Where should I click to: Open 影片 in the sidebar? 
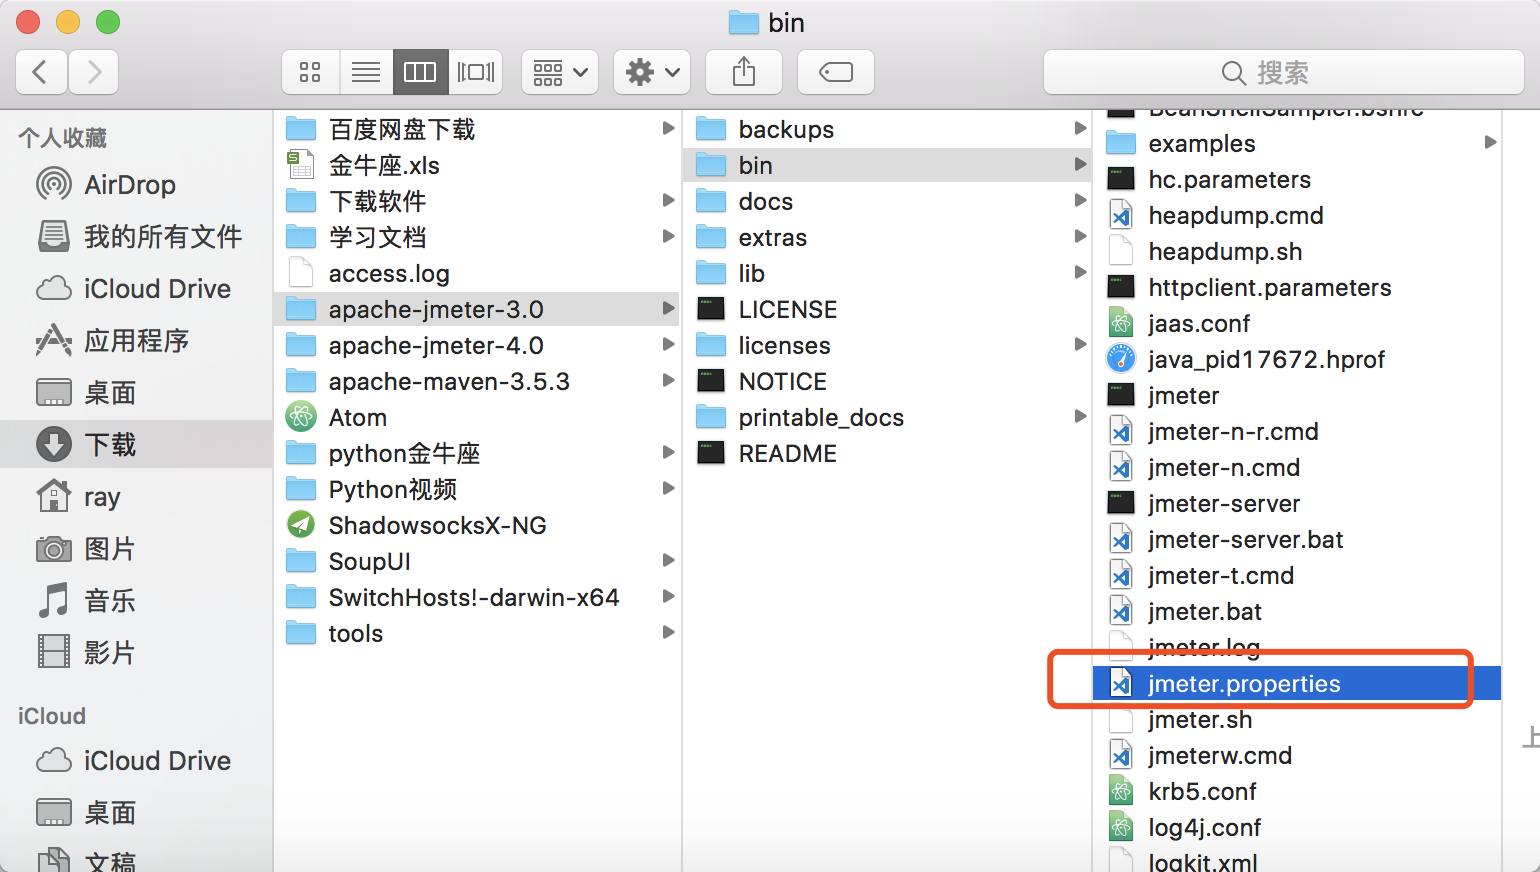136,653
